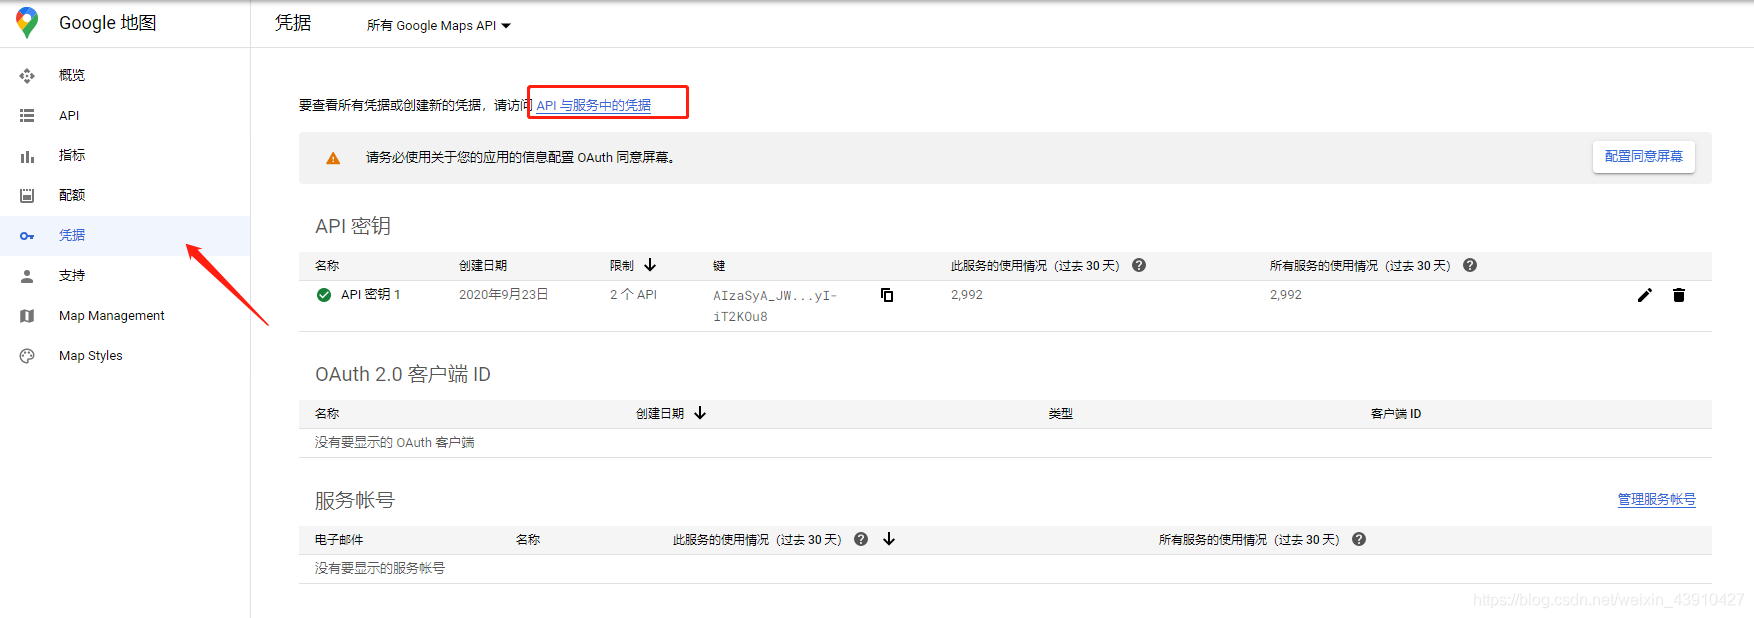This screenshot has width=1754, height=618.
Task: Click the 名称 column header in OAuth table
Action: (x=327, y=413)
